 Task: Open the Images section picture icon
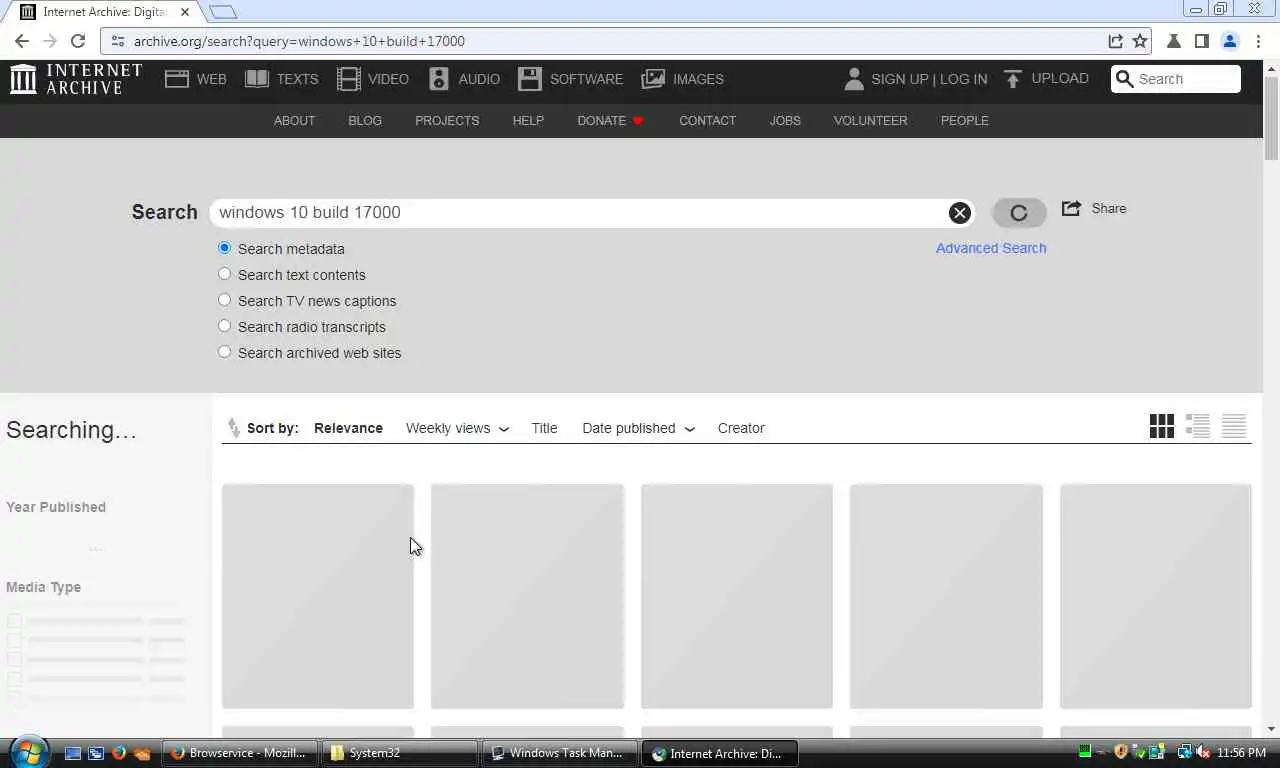coord(653,79)
